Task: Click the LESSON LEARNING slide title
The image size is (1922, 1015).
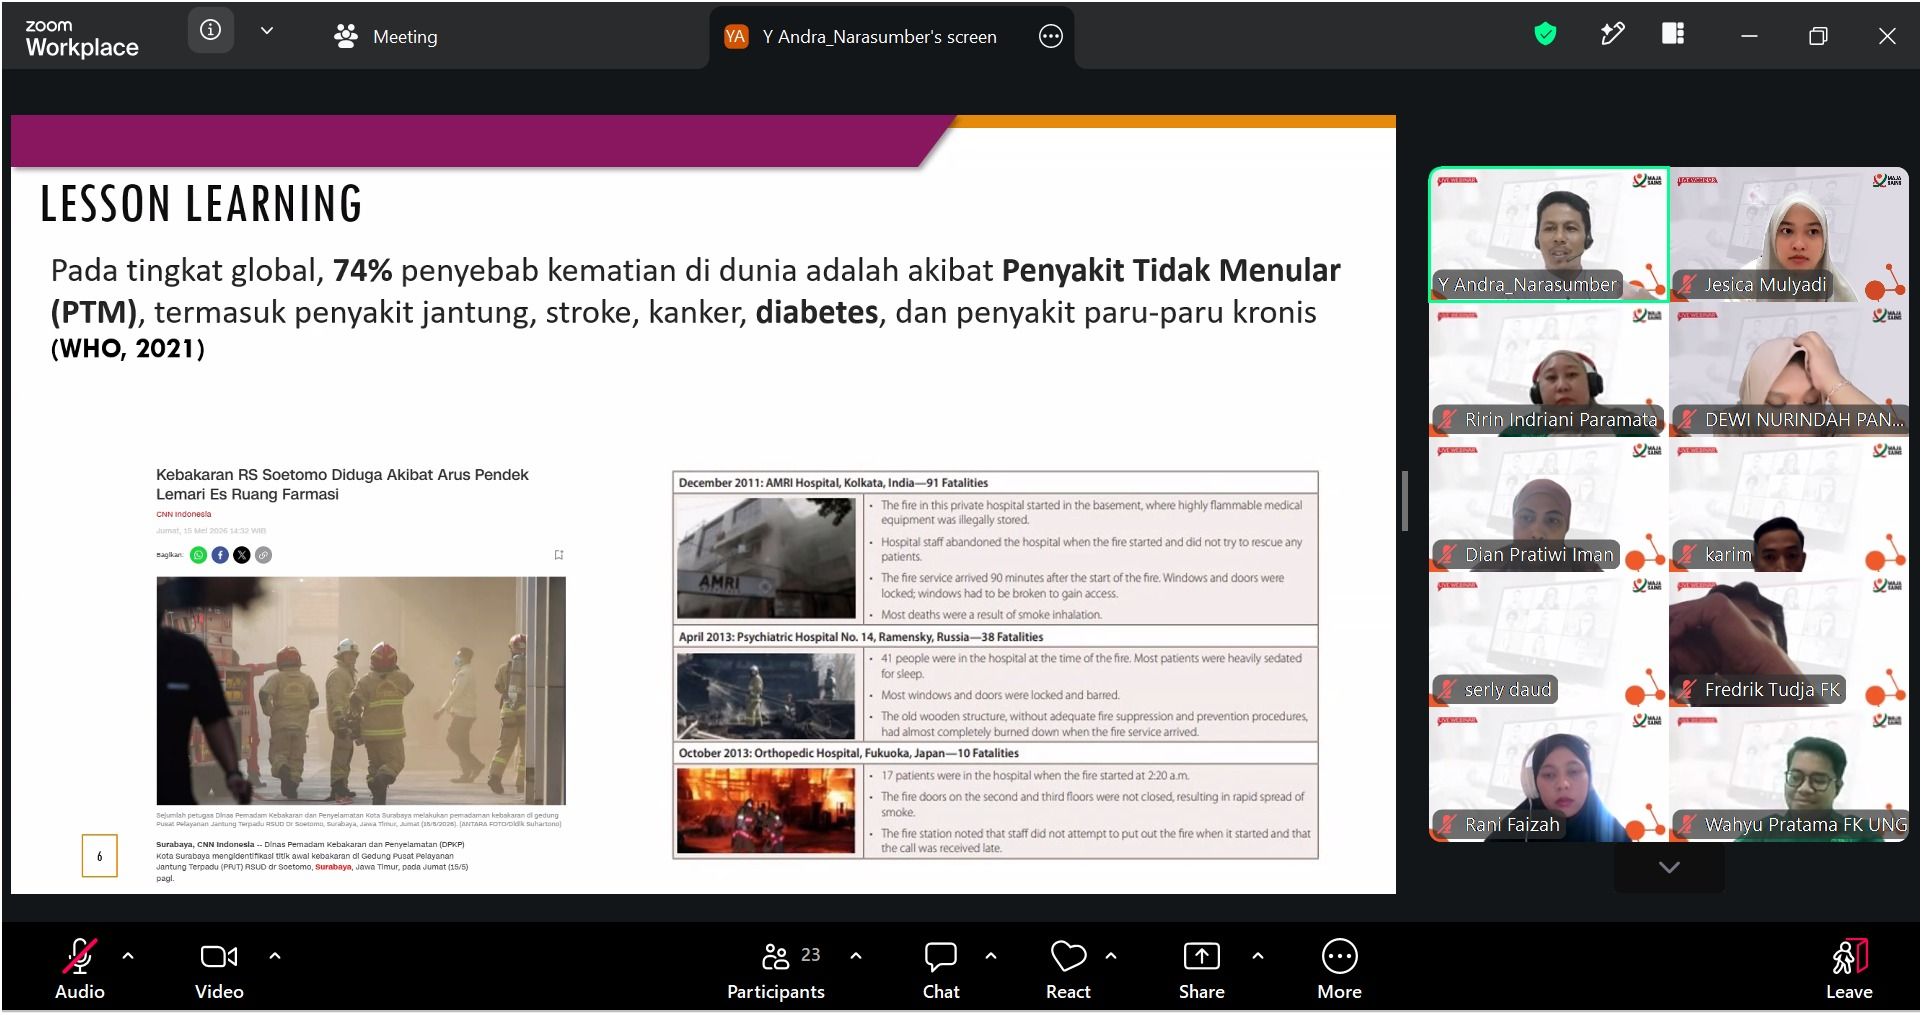Action: [x=201, y=204]
